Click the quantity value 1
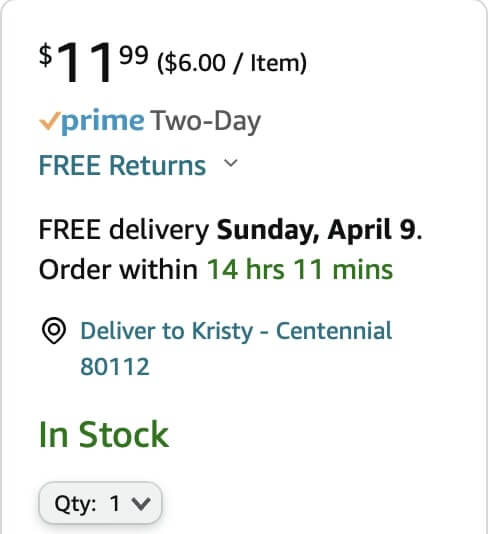This screenshot has height=534, width=496. 115,504
